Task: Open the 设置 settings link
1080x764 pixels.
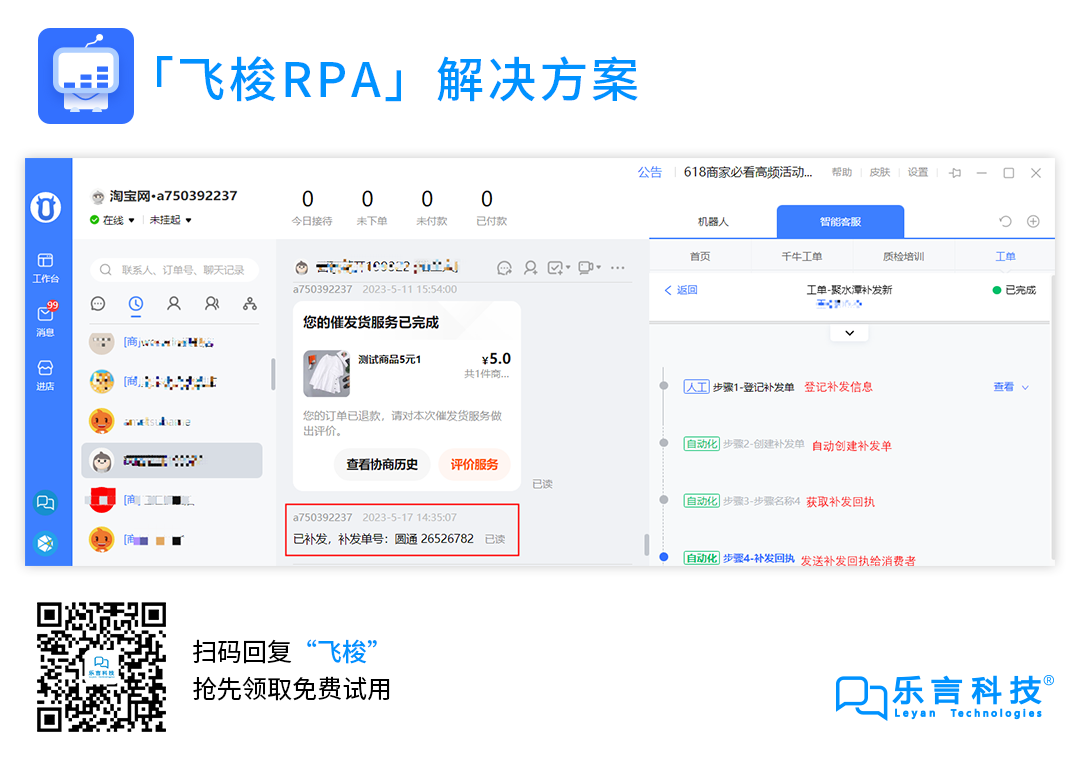Action: (x=917, y=172)
